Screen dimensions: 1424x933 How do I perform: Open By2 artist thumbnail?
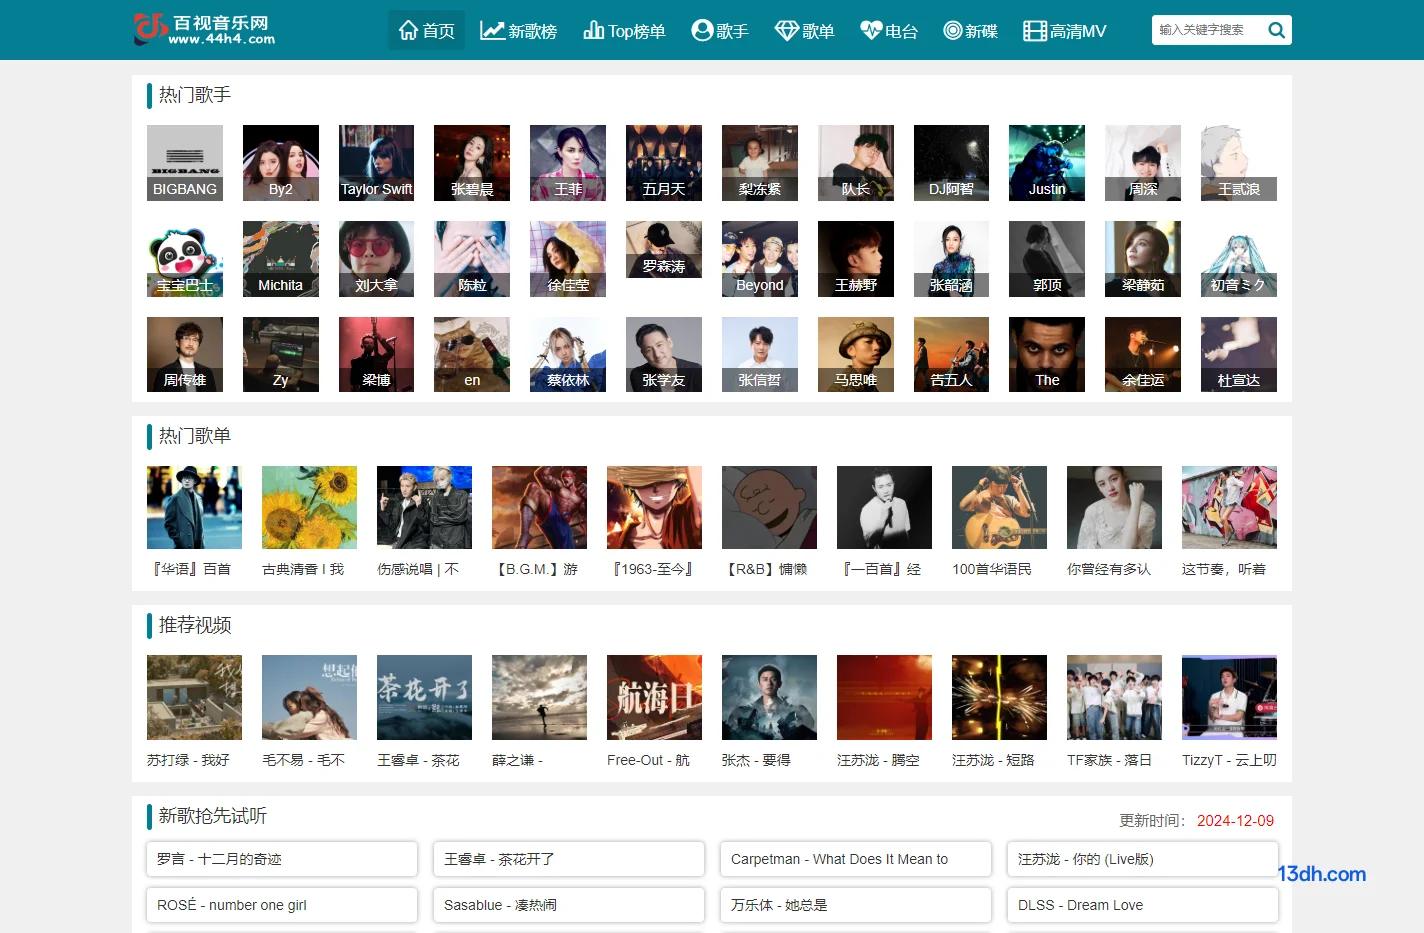click(x=281, y=163)
